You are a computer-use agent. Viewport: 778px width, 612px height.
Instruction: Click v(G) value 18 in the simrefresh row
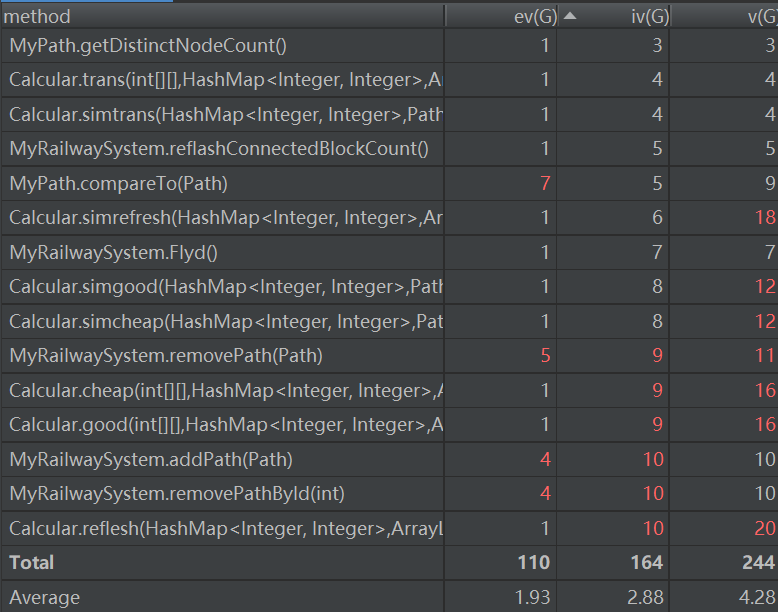[765, 218]
